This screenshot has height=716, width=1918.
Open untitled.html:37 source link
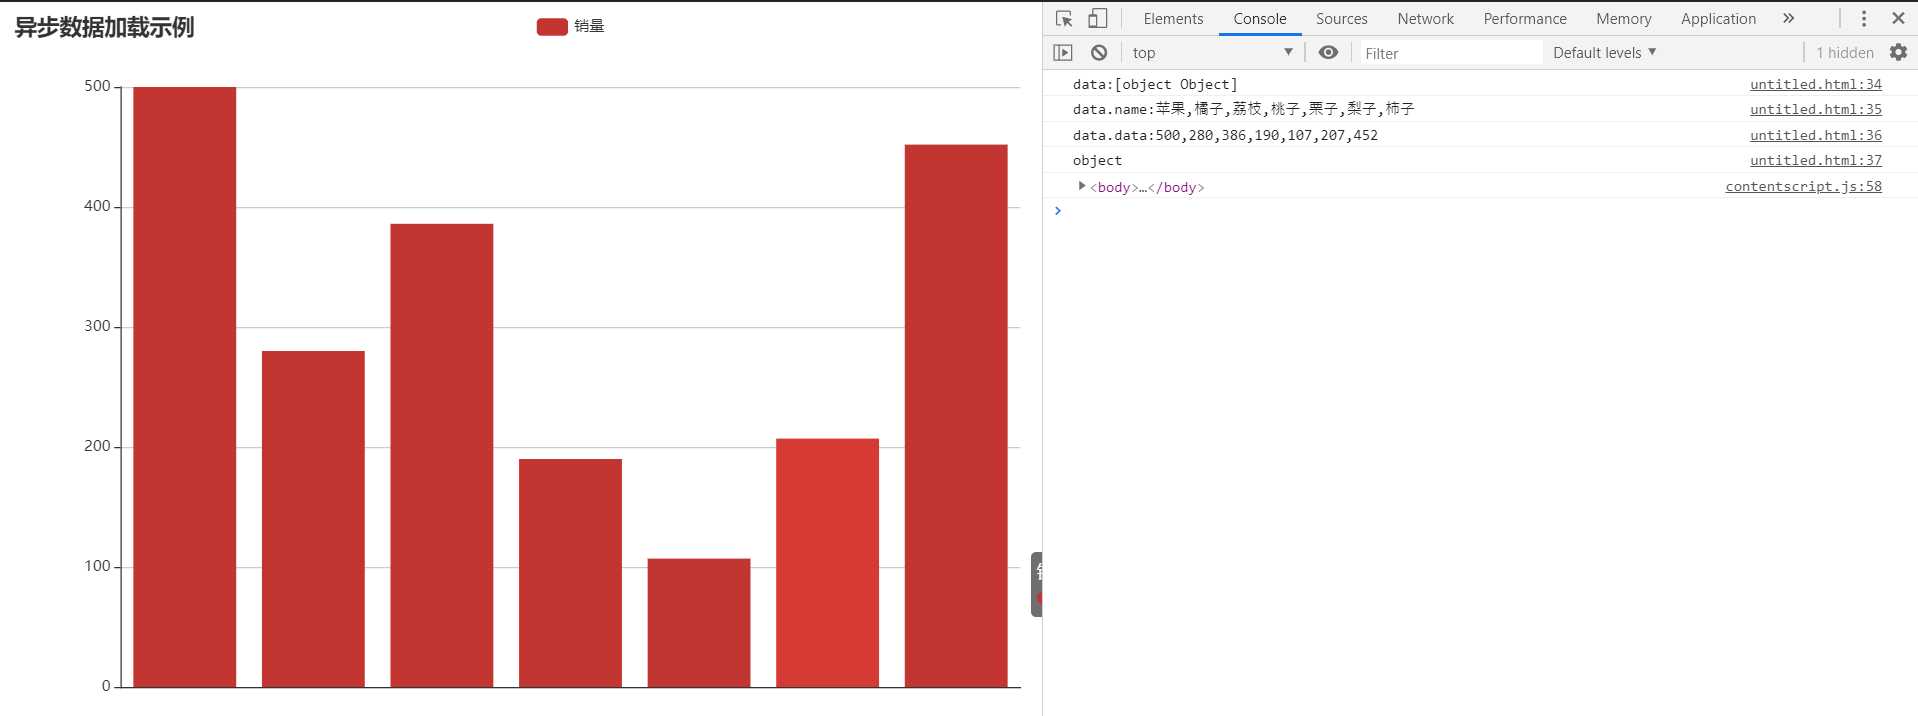pos(1816,161)
